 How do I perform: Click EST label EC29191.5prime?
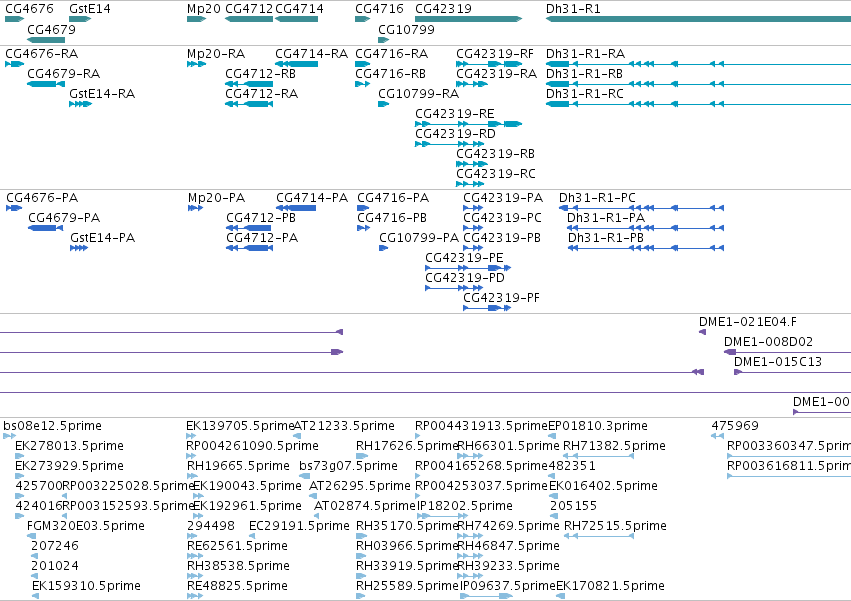coord(299,526)
